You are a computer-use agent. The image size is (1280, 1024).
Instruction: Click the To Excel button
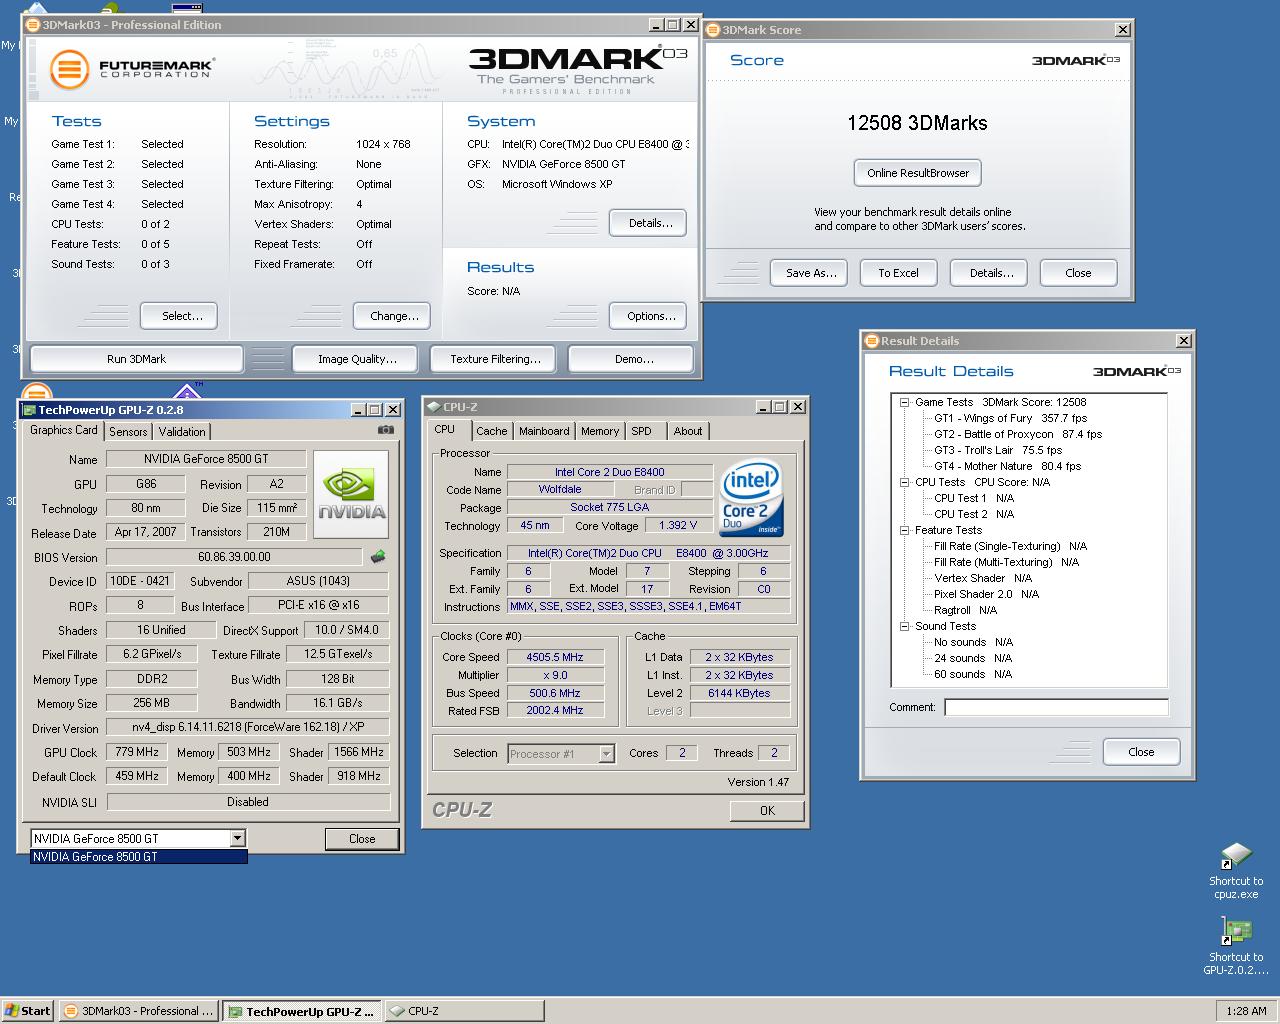point(898,273)
